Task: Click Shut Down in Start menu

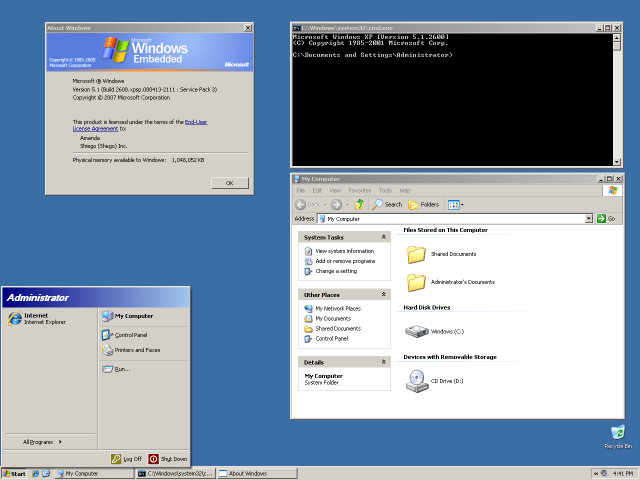Action: (167, 459)
